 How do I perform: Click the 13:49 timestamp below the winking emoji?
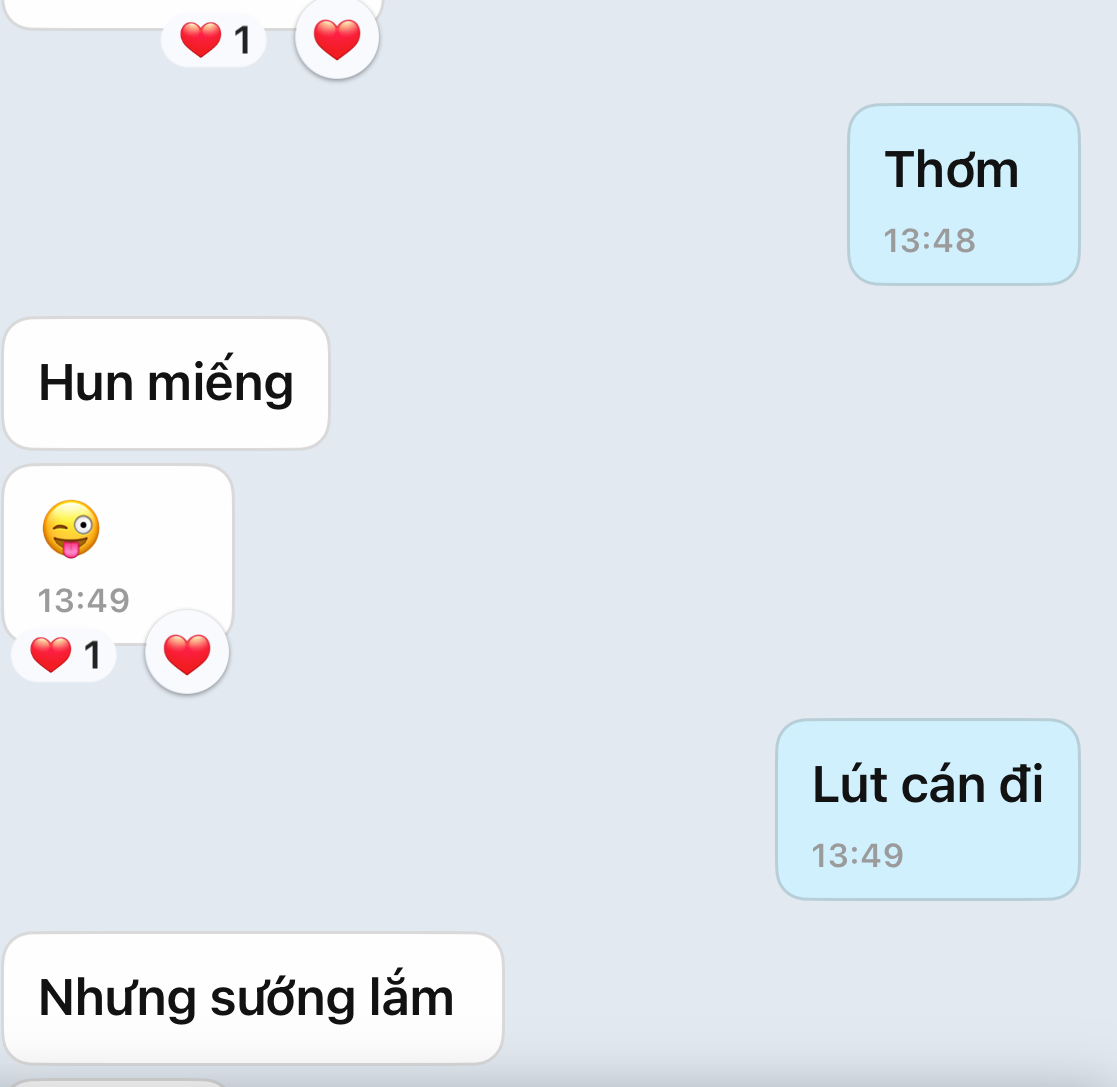[83, 600]
